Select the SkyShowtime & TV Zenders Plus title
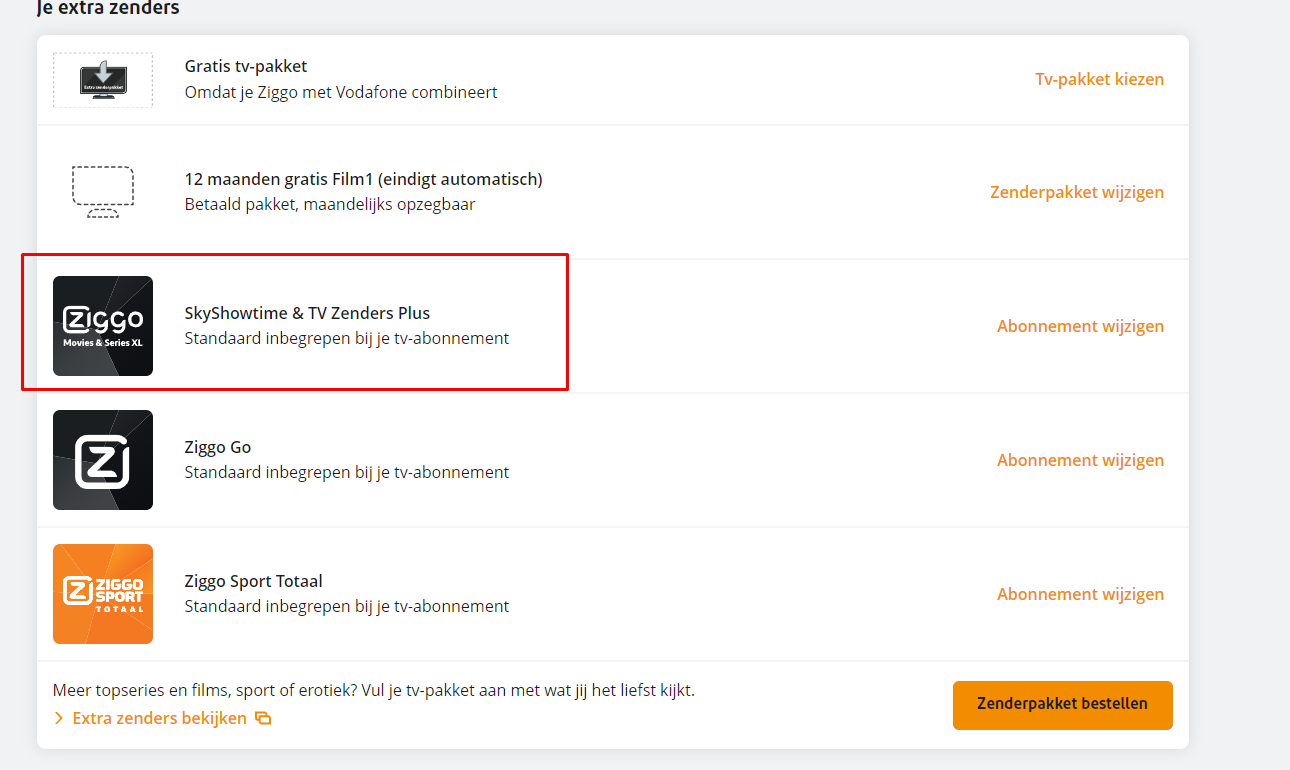The image size is (1290, 770). [307, 313]
